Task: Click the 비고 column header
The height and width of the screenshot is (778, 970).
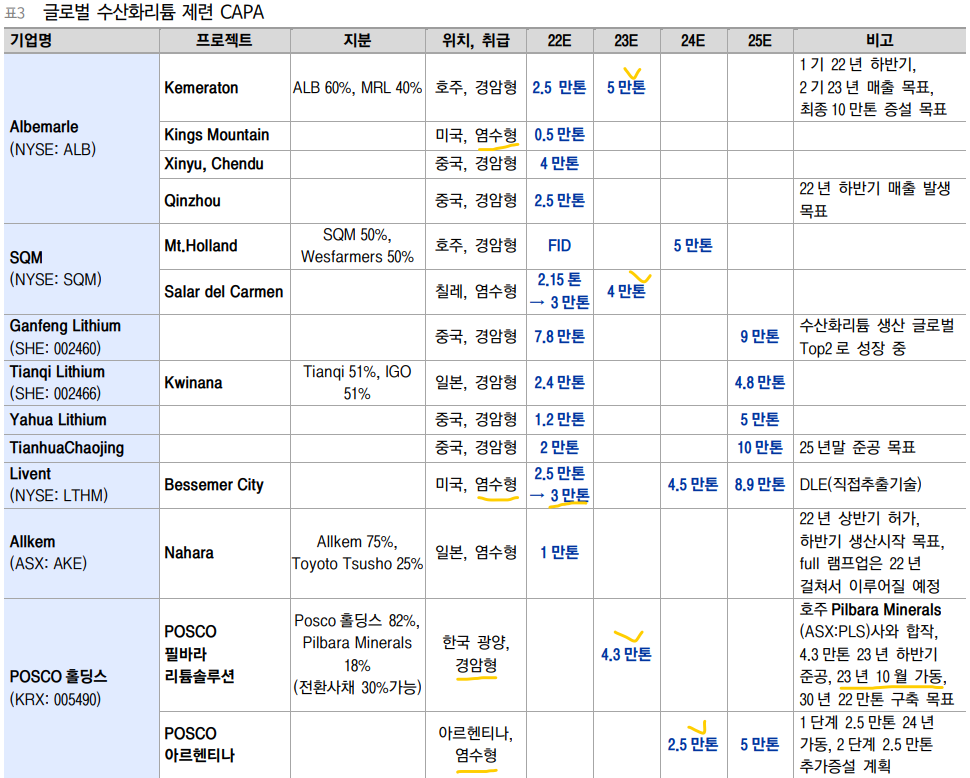Action: [879, 41]
